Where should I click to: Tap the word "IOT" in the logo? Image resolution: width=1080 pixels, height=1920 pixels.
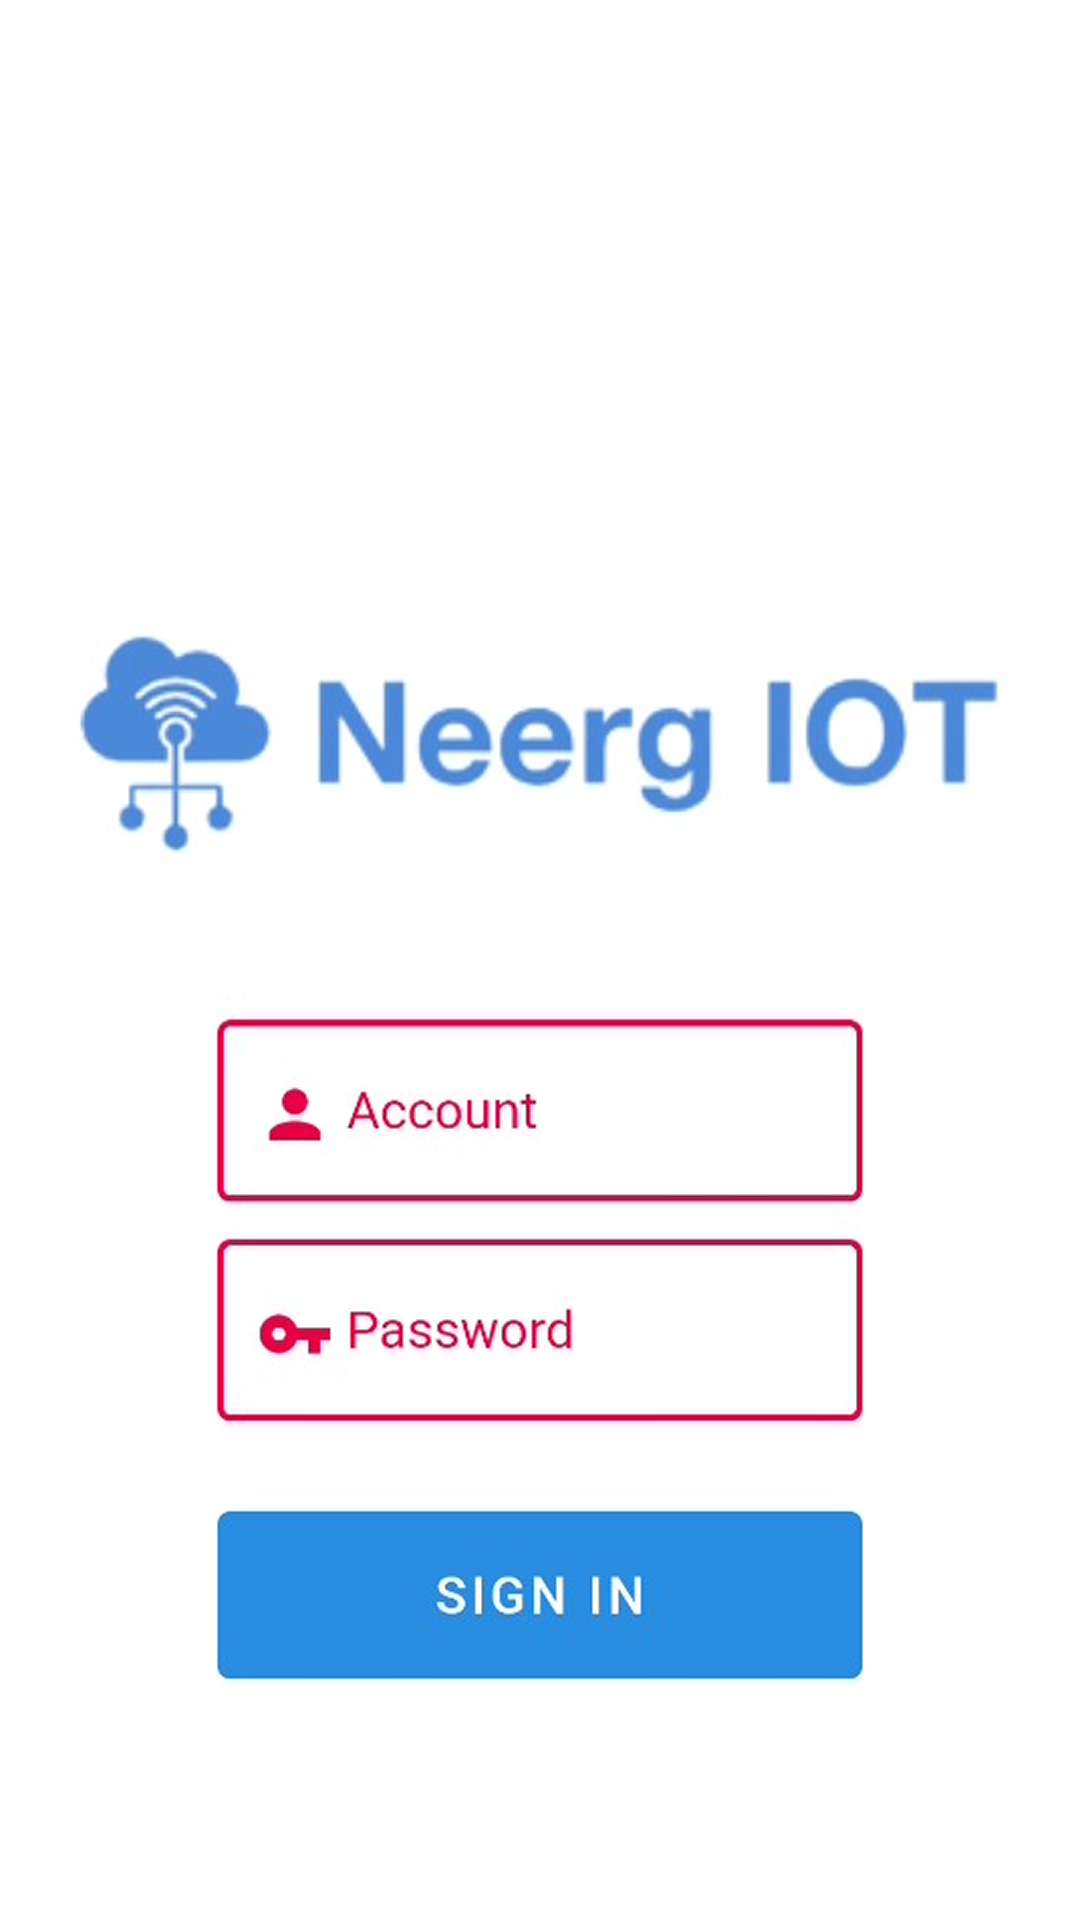[x=881, y=732]
